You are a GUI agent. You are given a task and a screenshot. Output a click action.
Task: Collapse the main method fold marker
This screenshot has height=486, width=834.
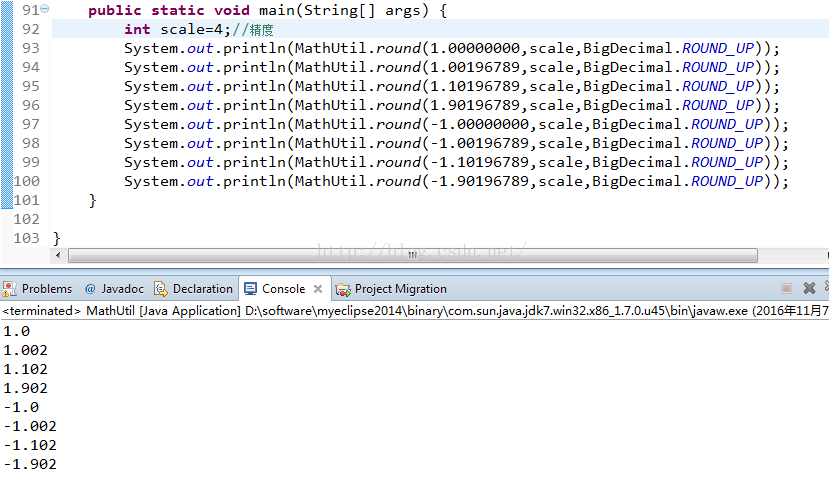[45, 9]
